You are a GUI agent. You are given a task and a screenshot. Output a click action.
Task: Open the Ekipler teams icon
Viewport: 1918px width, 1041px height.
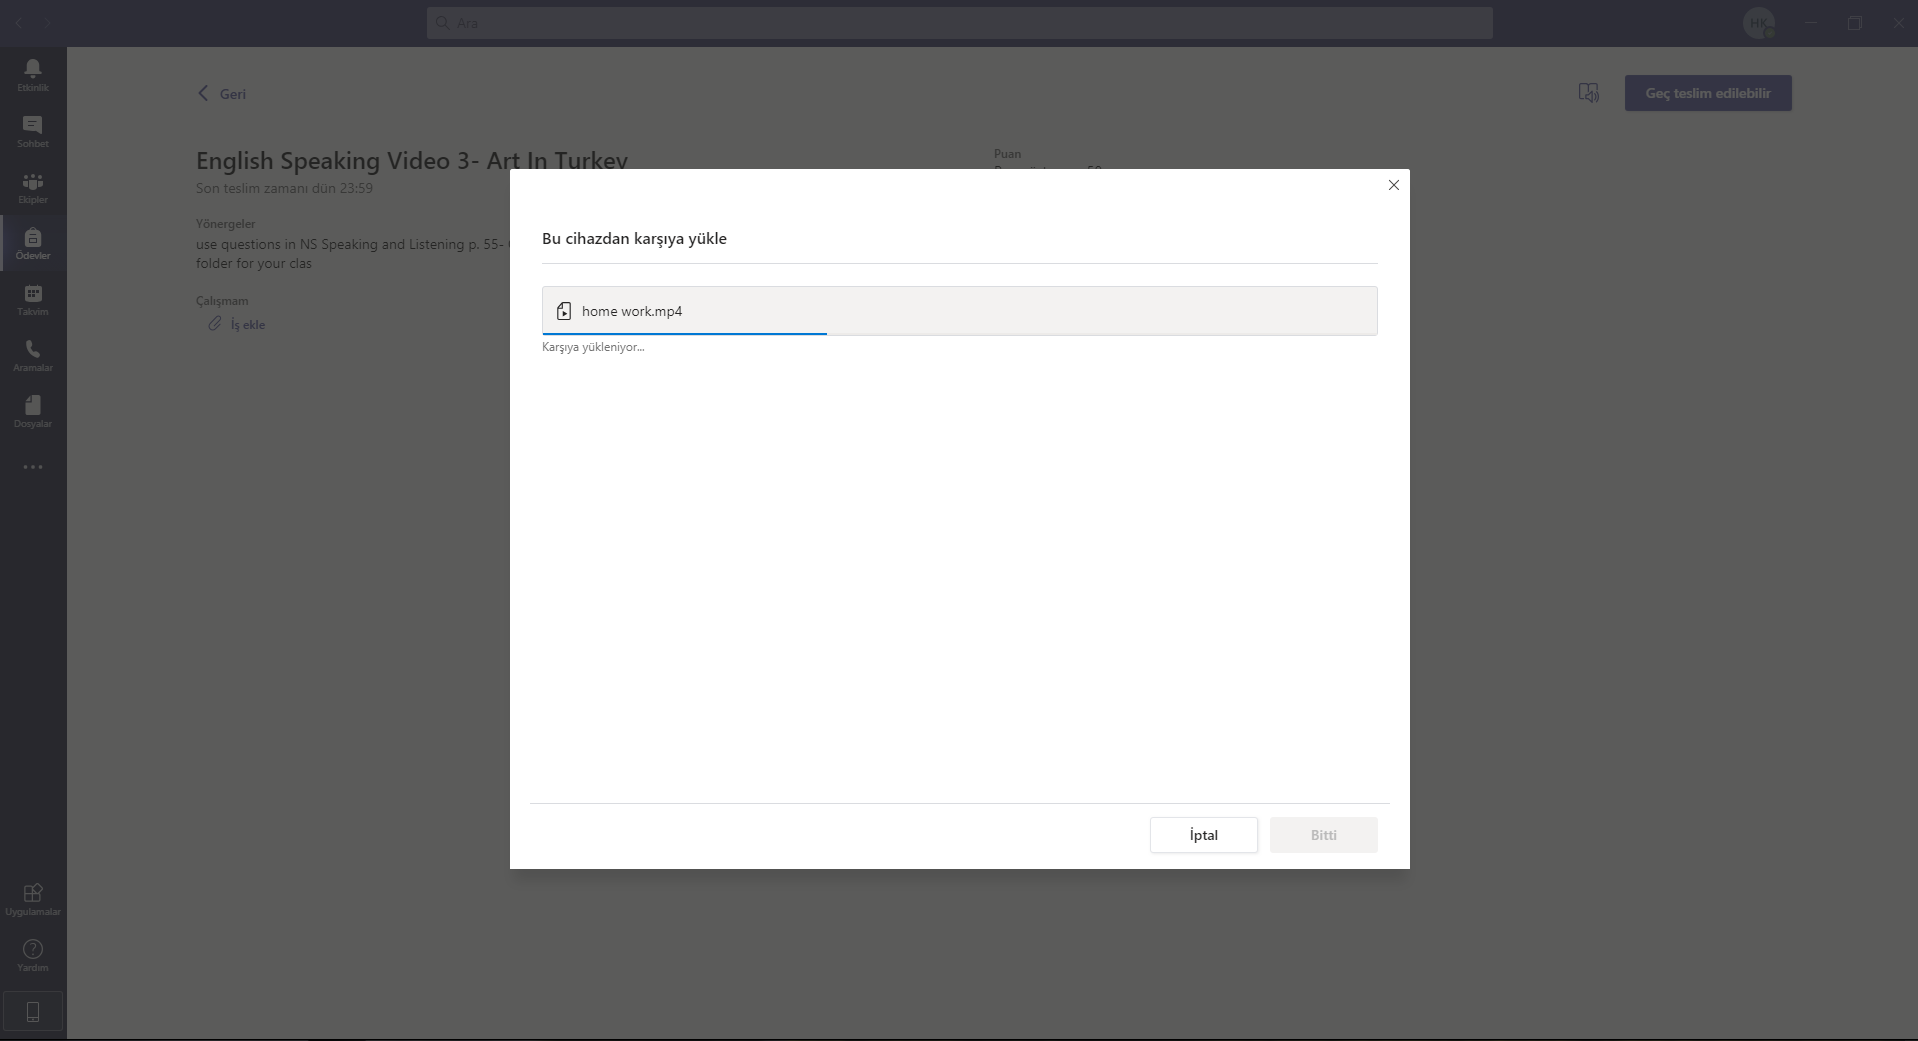click(x=33, y=181)
